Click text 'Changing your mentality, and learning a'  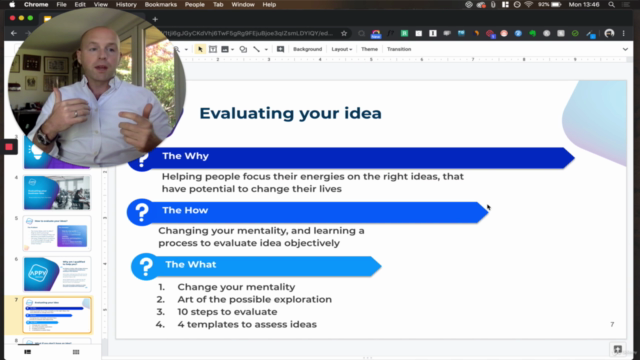tap(261, 231)
